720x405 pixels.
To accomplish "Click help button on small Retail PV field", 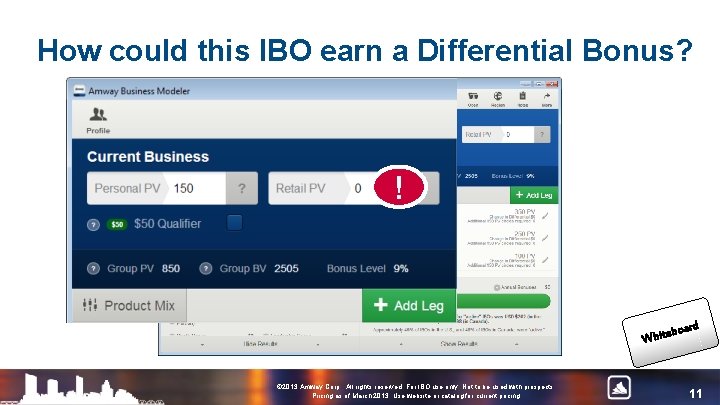I will pos(542,135).
